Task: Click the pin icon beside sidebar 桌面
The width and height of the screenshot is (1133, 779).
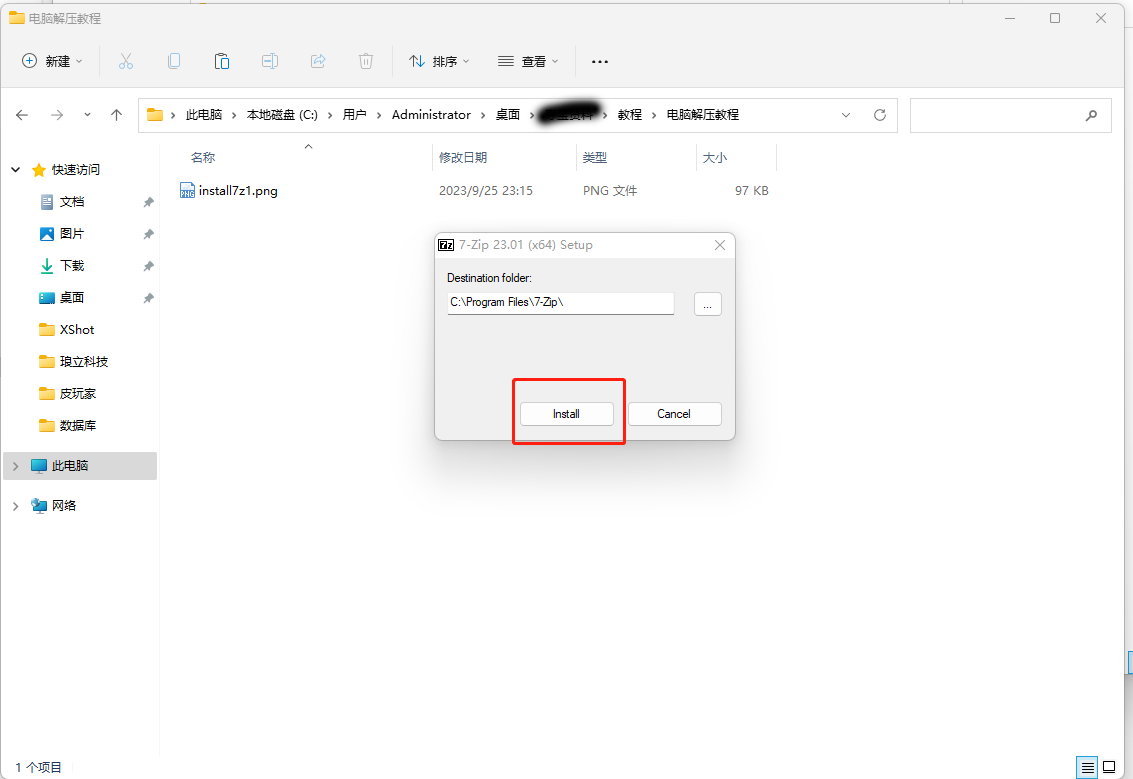Action: click(148, 298)
